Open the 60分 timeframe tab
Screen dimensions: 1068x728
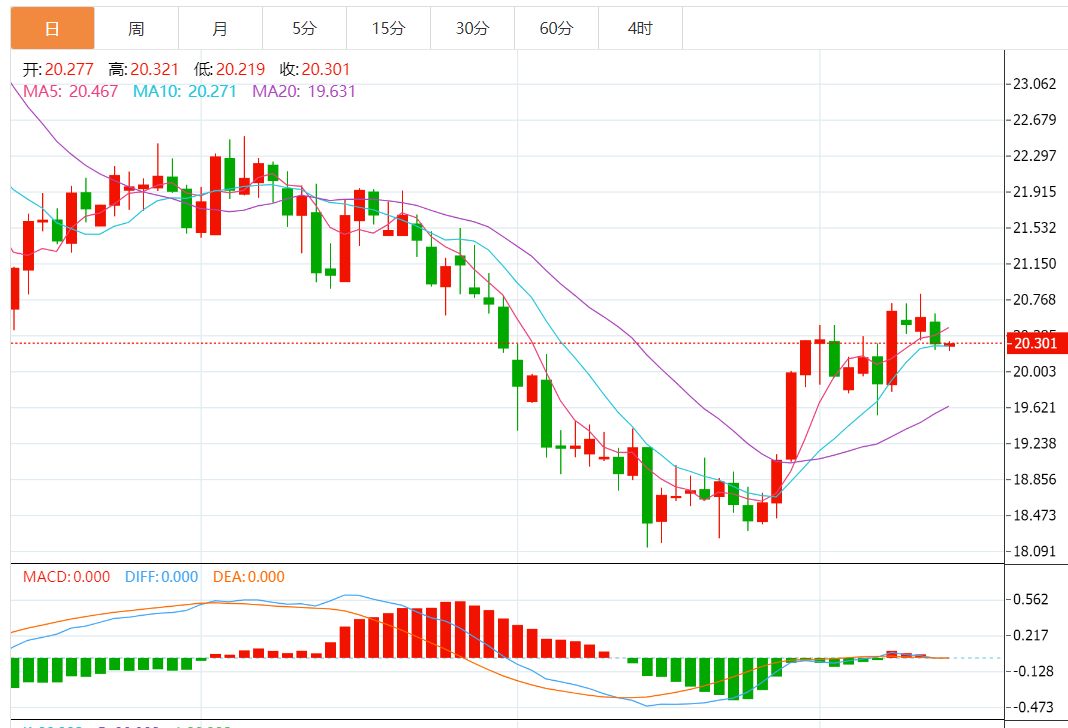[x=556, y=29]
